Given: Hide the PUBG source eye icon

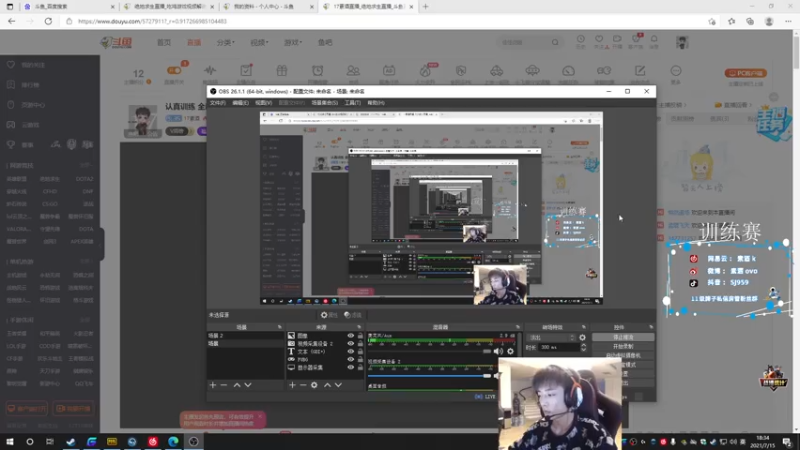Looking at the screenshot, I should tap(351, 359).
